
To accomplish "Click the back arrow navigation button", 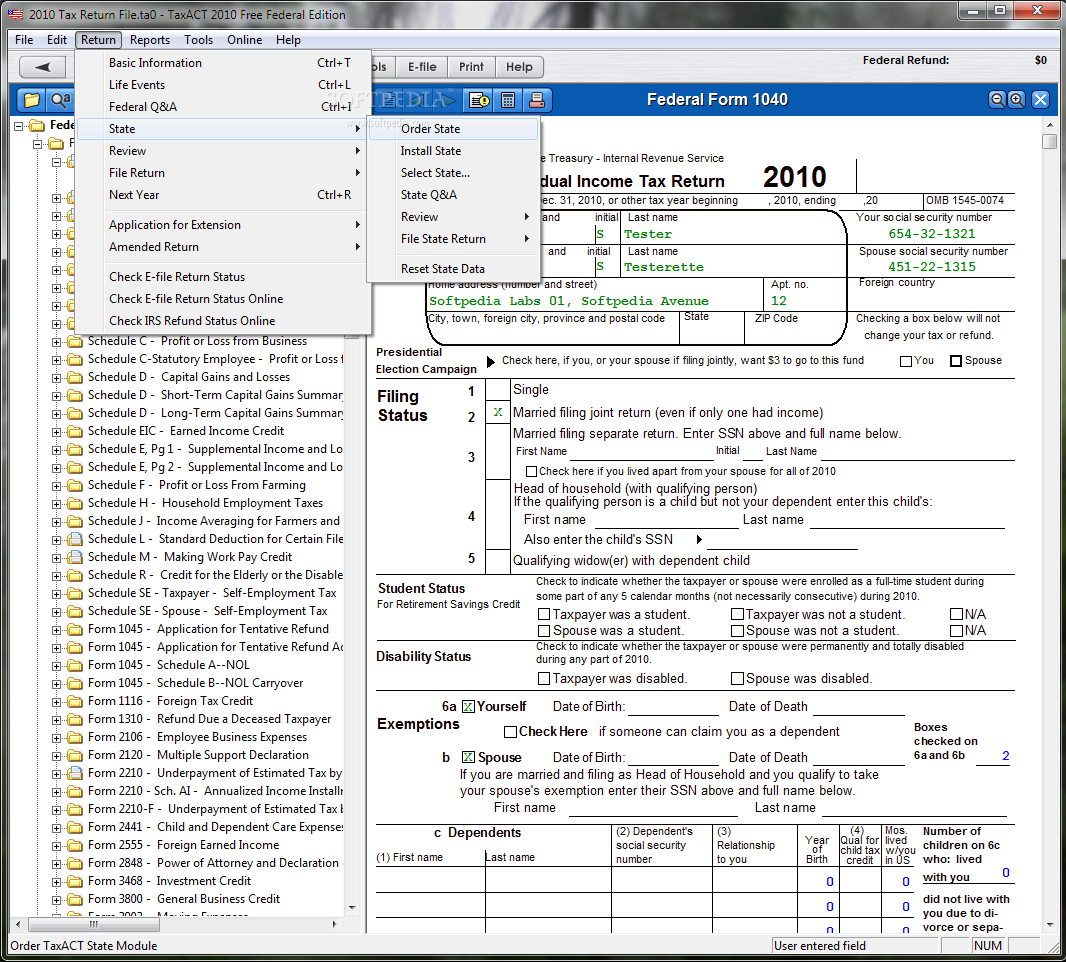I will pos(43,67).
